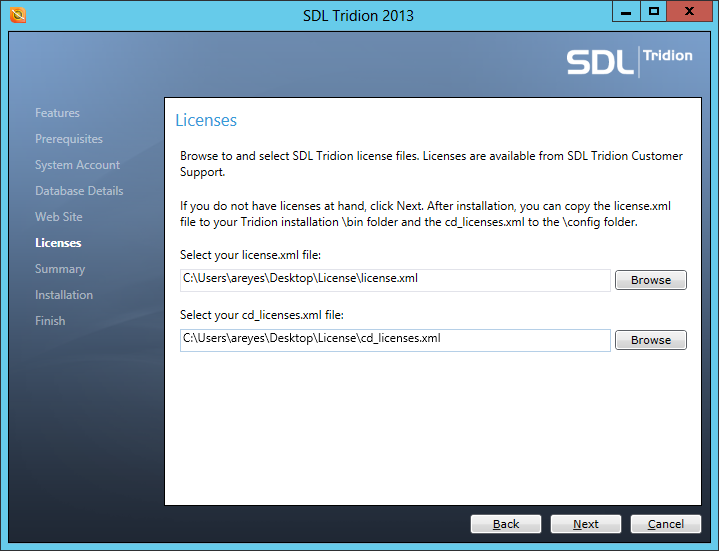Select the Web Site step
The height and width of the screenshot is (551, 719).
tap(59, 217)
